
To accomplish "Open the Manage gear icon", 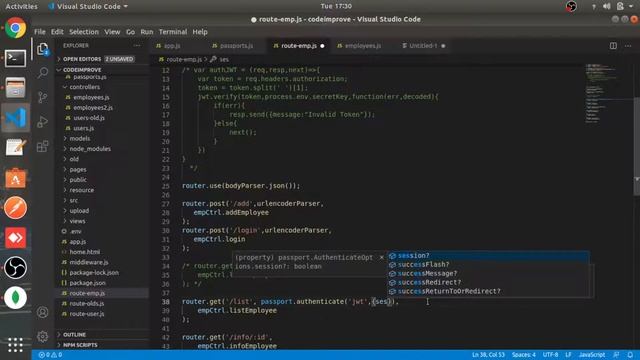I will point(42,336).
